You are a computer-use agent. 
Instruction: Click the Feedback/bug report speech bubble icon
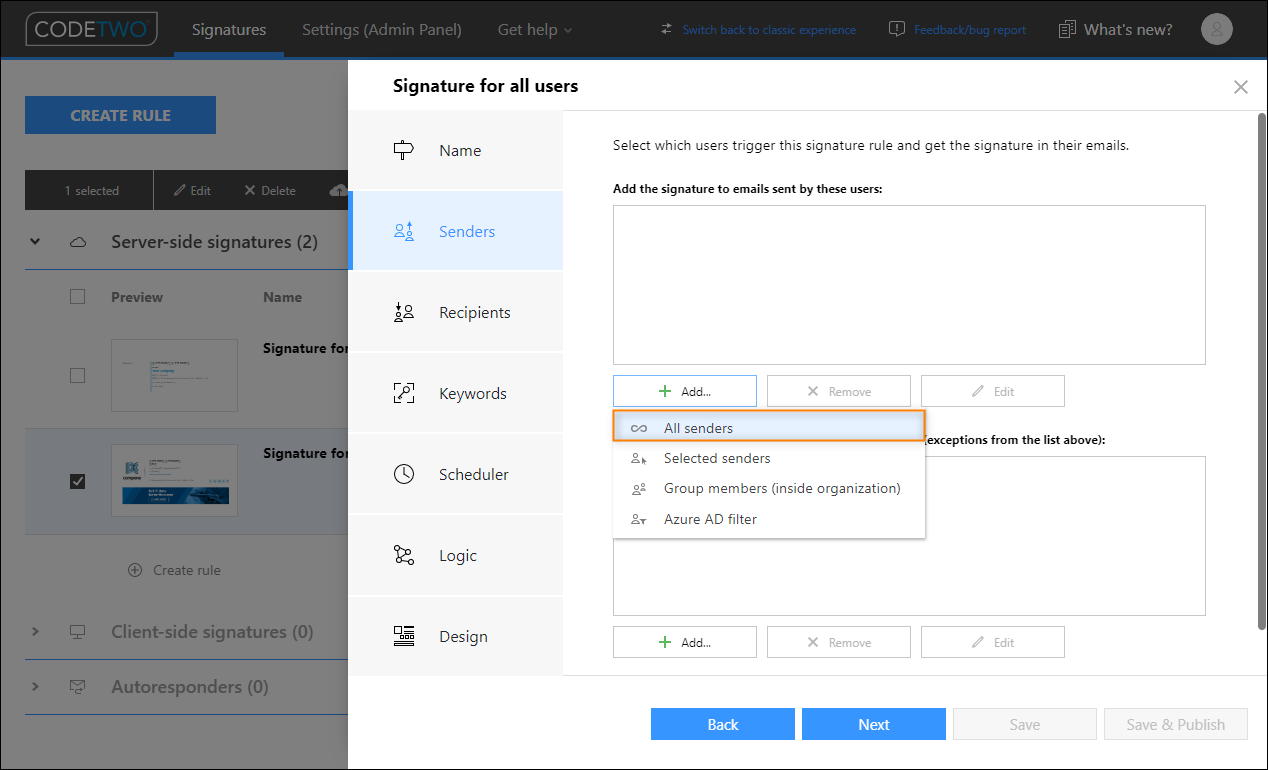[x=897, y=29]
